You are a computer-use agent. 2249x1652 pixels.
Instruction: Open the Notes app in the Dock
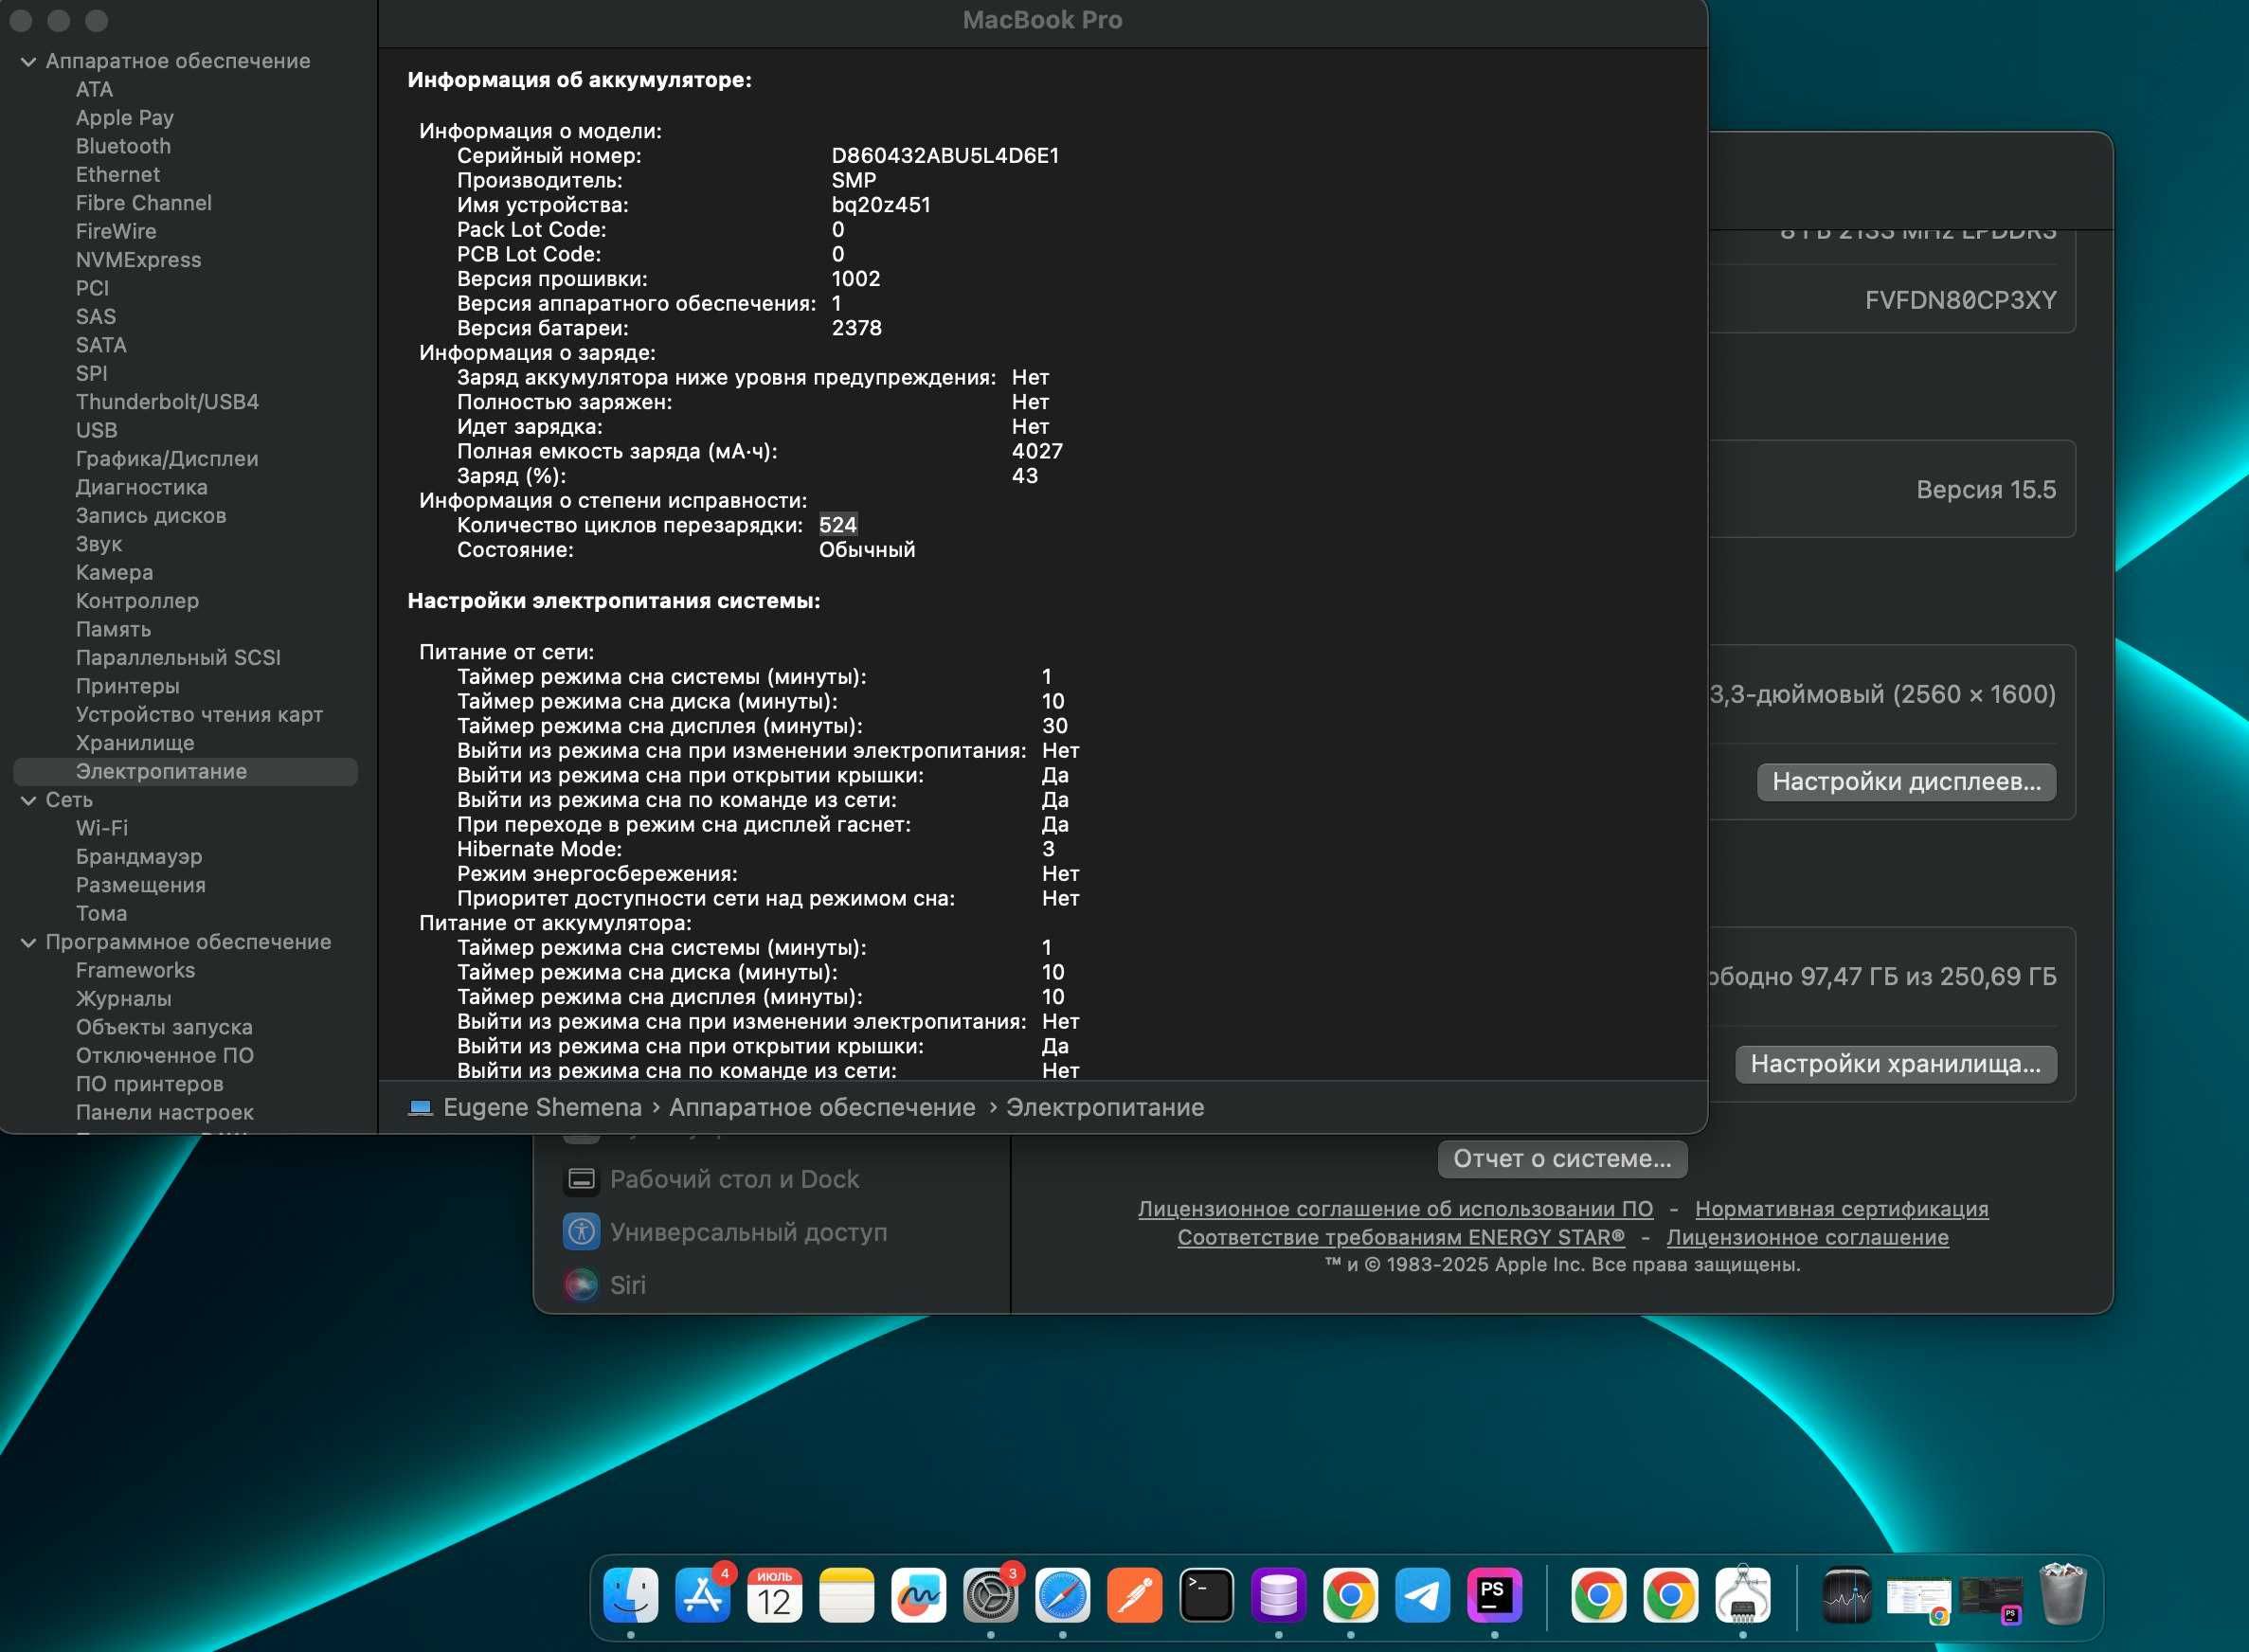click(847, 1595)
